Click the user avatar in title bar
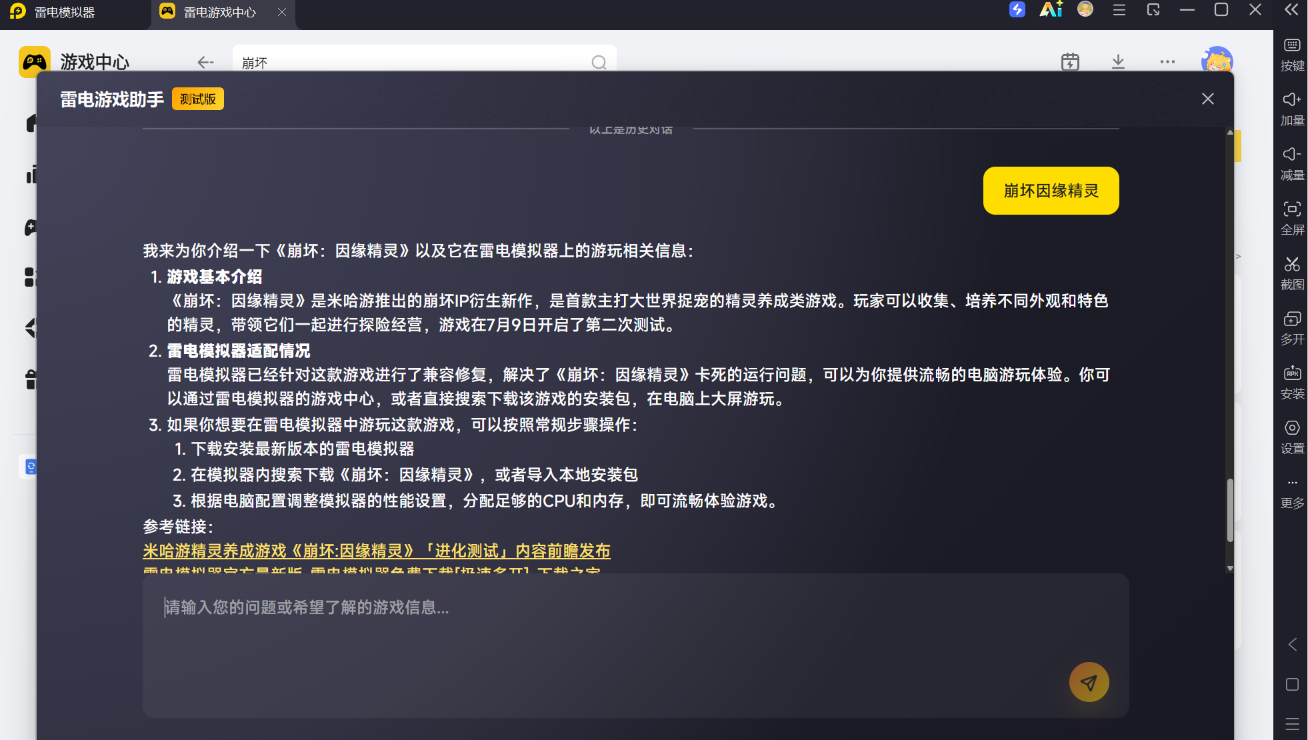1308x740 pixels. [1085, 10]
